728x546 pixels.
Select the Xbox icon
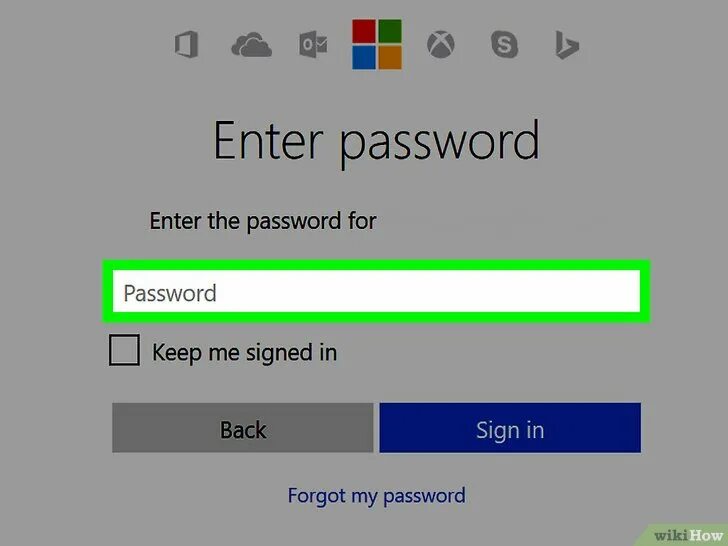click(441, 45)
